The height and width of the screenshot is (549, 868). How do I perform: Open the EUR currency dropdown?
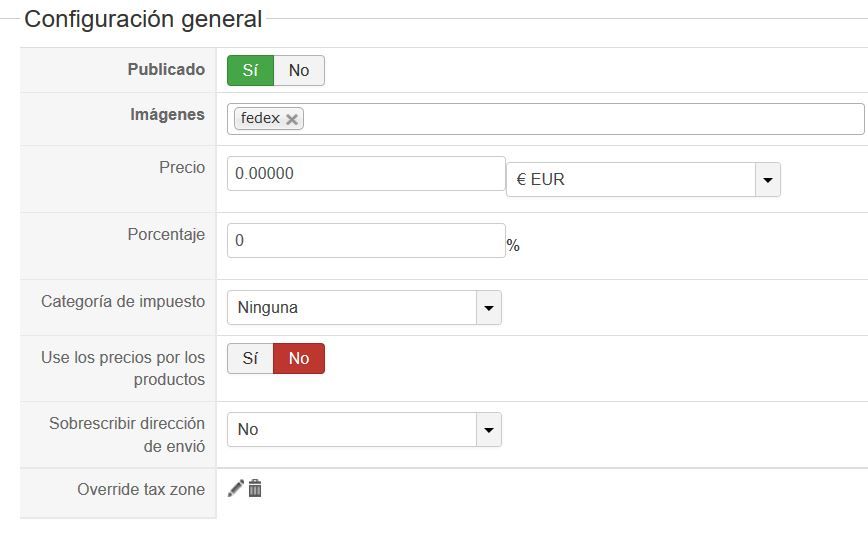click(x=643, y=179)
